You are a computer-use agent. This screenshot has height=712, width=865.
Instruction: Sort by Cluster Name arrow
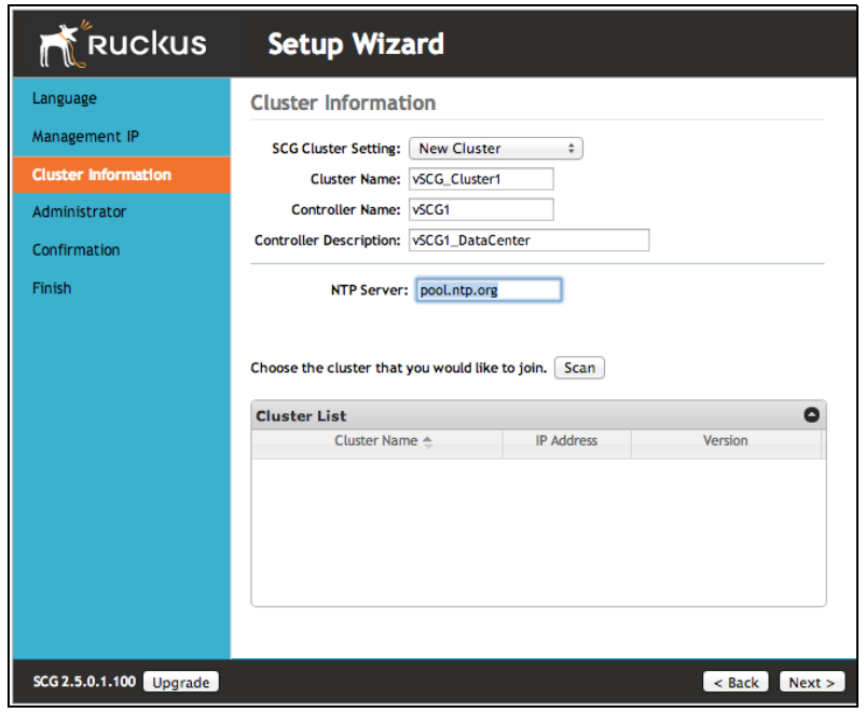(428, 442)
